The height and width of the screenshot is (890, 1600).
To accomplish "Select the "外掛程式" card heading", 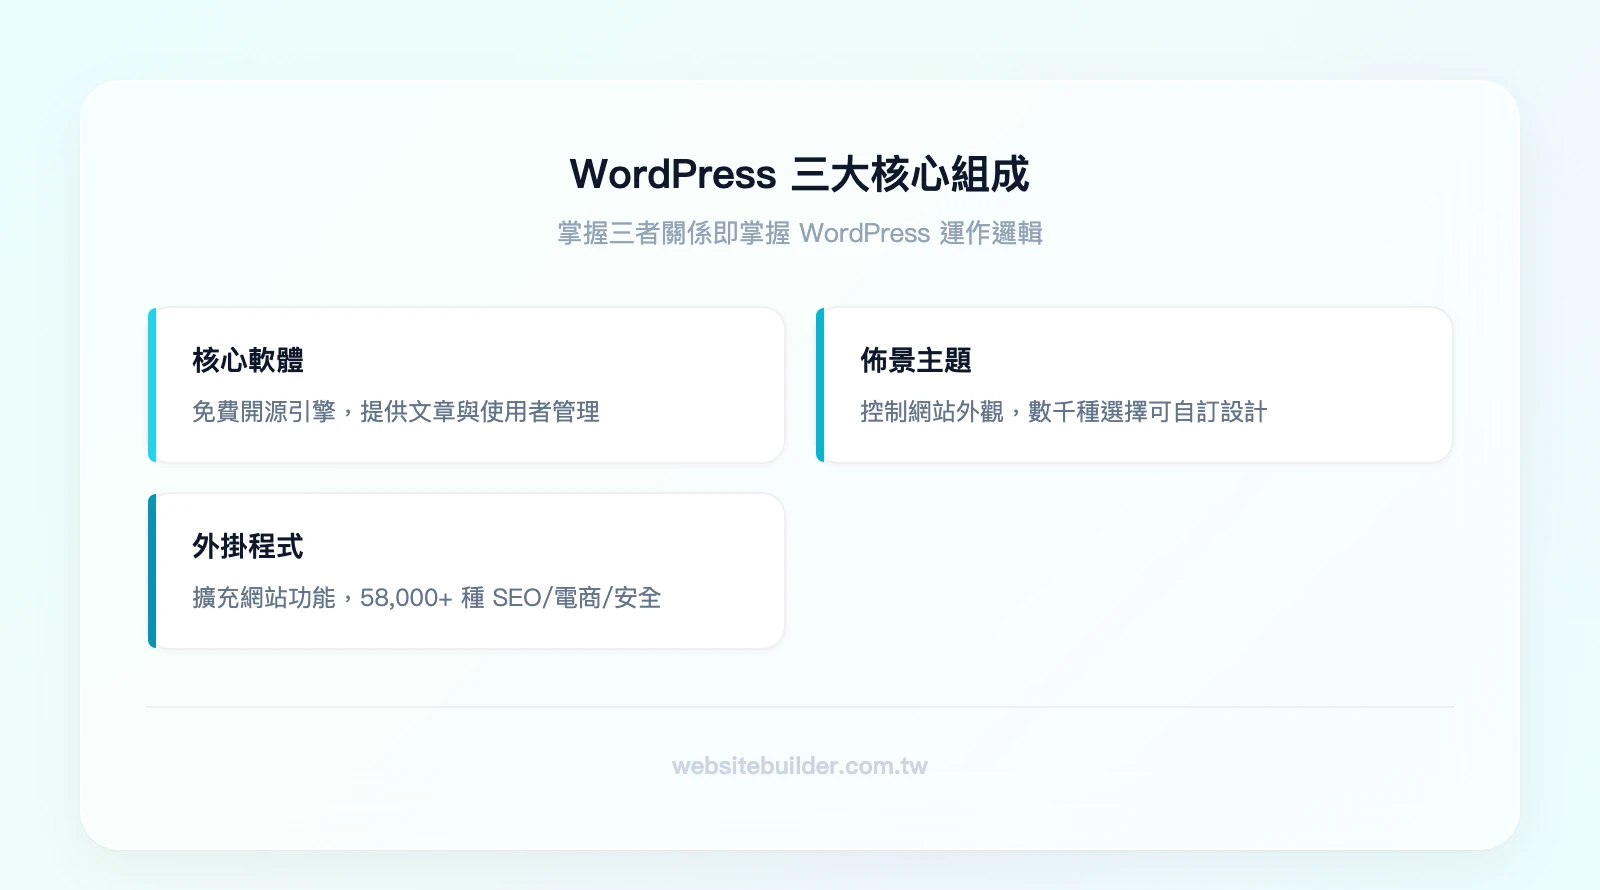I will point(248,546).
